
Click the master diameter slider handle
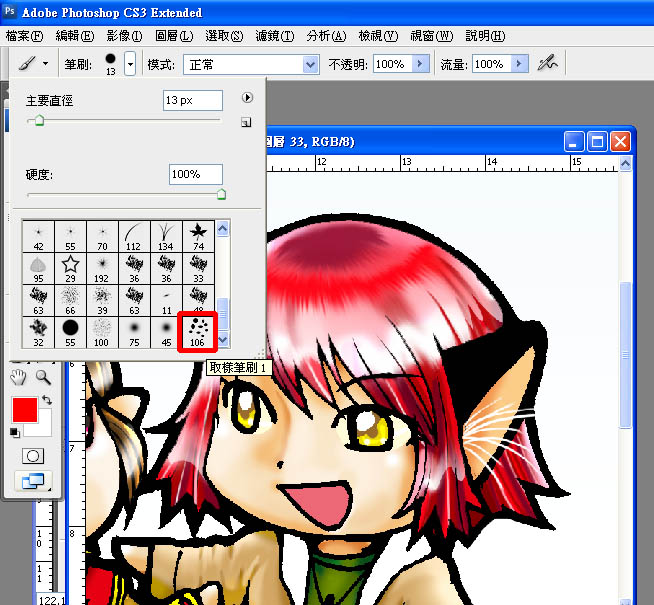(x=39, y=120)
